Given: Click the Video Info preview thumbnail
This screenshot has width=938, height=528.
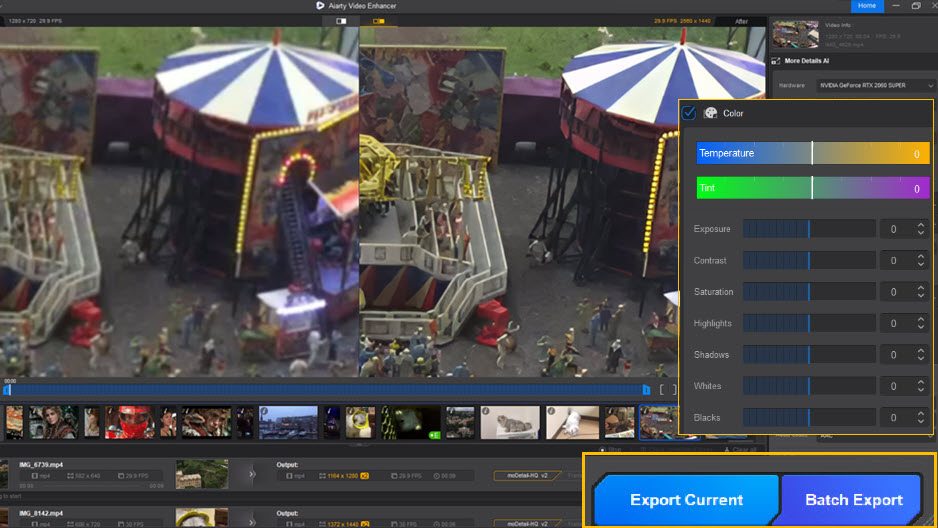Looking at the screenshot, I should [x=795, y=35].
